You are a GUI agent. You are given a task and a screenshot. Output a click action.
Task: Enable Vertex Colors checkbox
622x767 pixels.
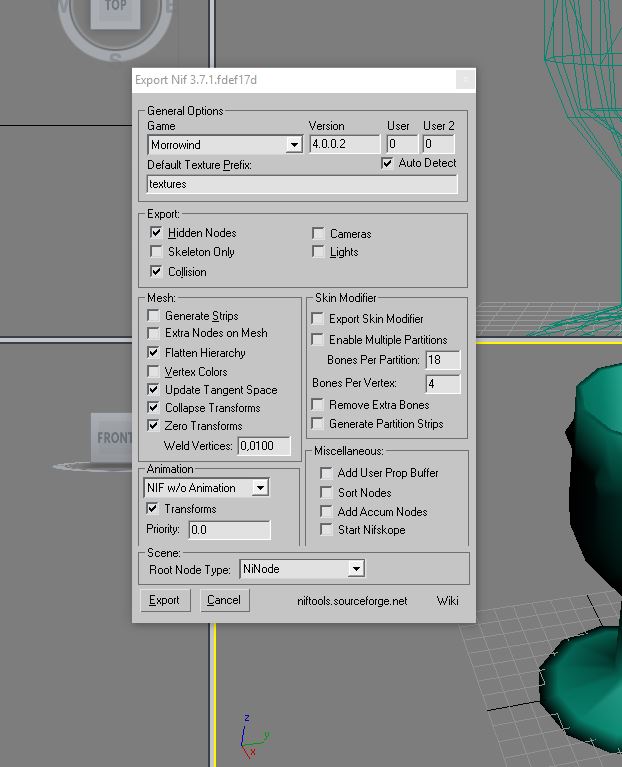click(153, 371)
